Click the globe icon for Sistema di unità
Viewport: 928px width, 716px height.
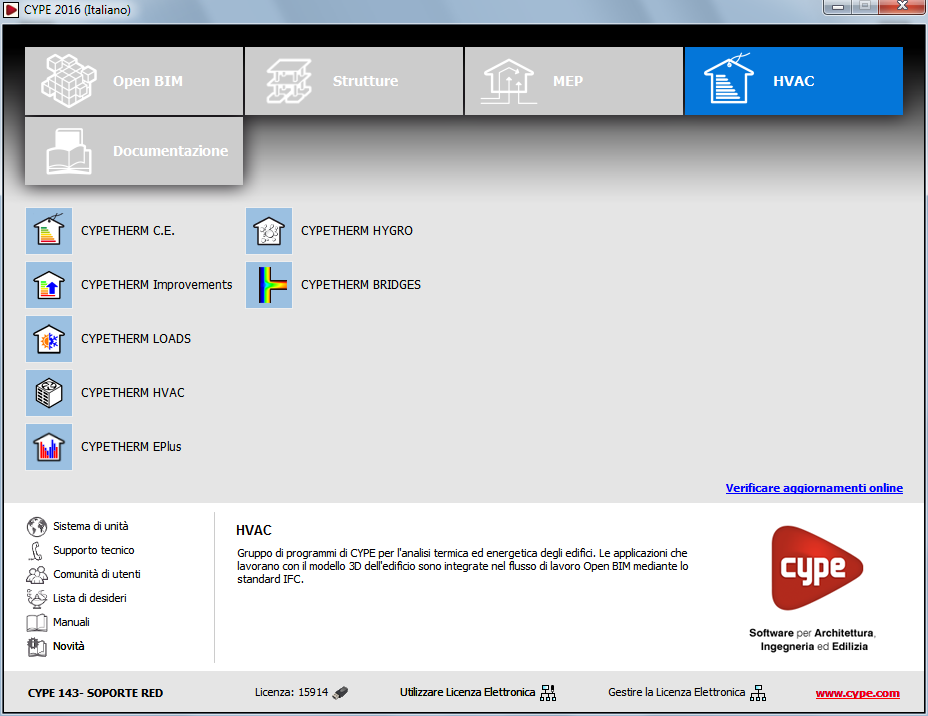coord(37,526)
